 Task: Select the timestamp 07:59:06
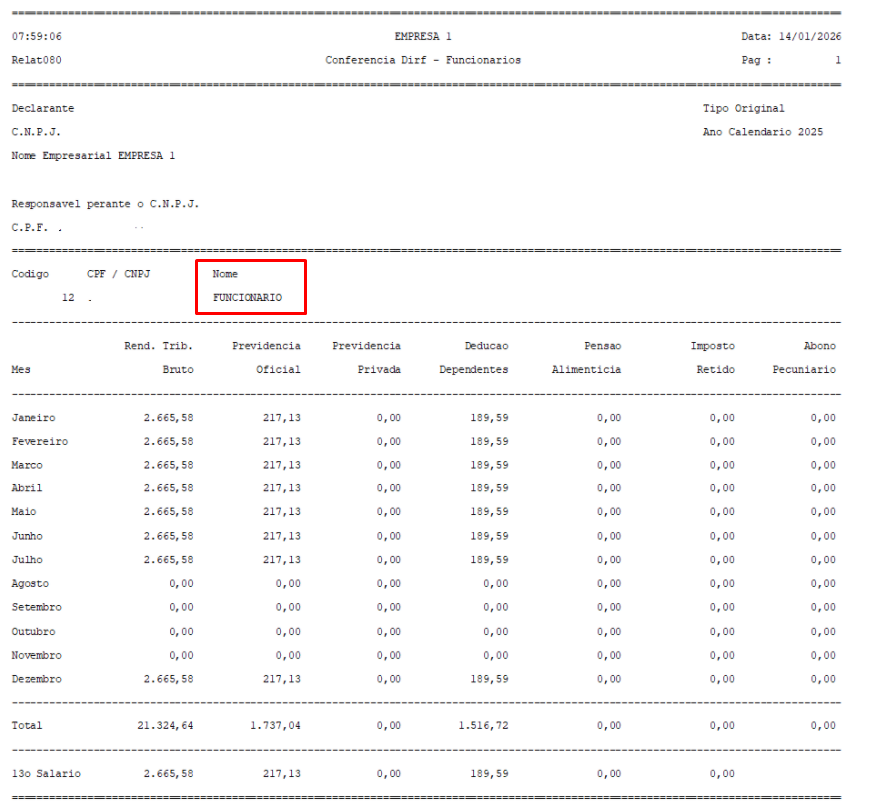[x=37, y=36]
